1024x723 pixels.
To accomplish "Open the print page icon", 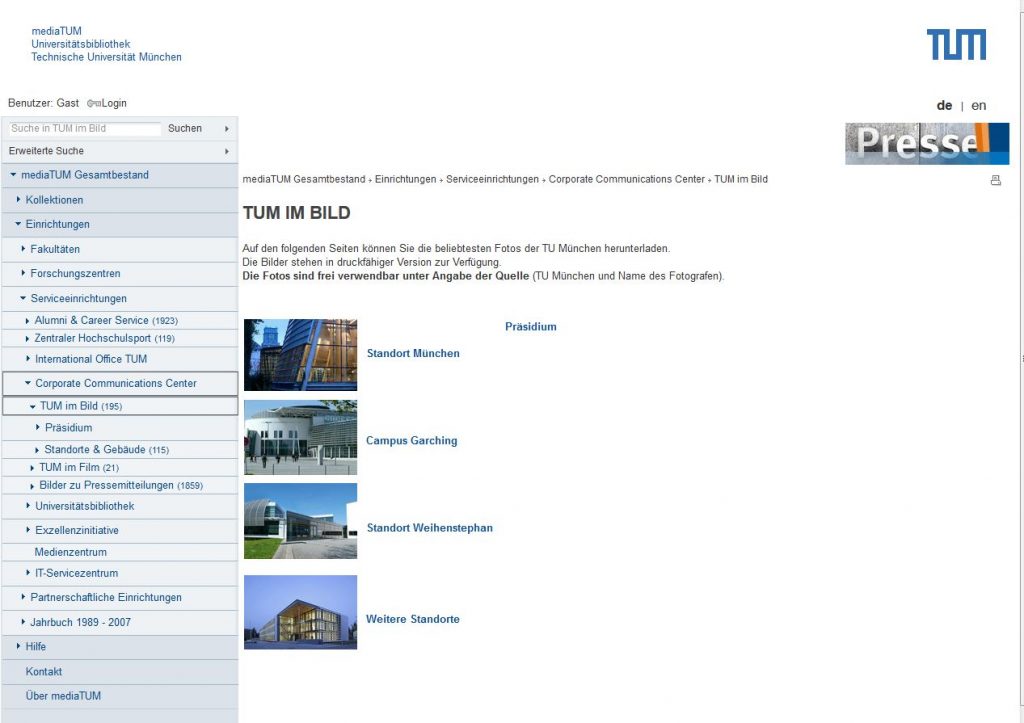I will point(995,180).
